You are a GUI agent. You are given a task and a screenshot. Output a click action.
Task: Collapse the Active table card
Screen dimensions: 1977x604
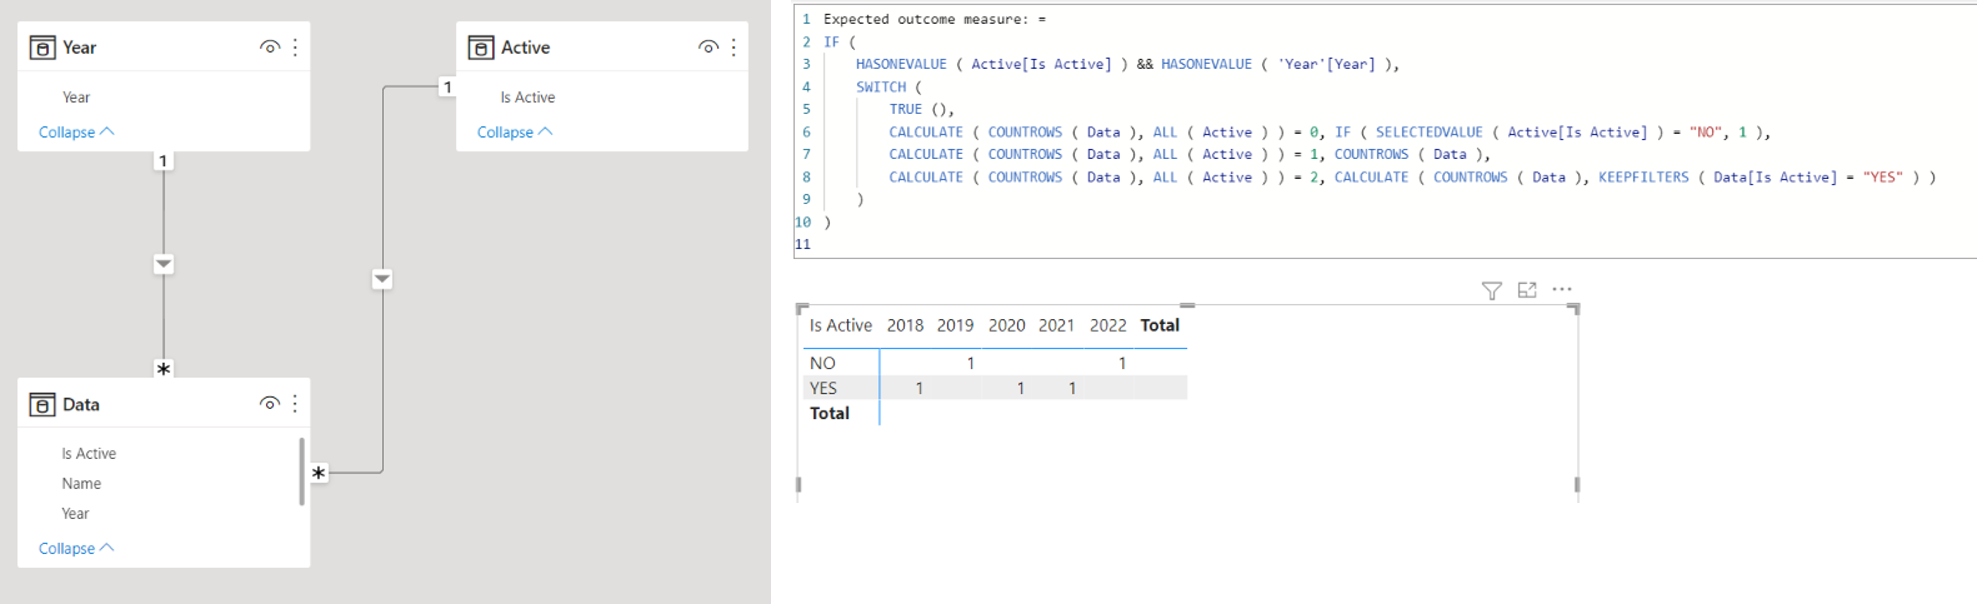[x=514, y=132]
